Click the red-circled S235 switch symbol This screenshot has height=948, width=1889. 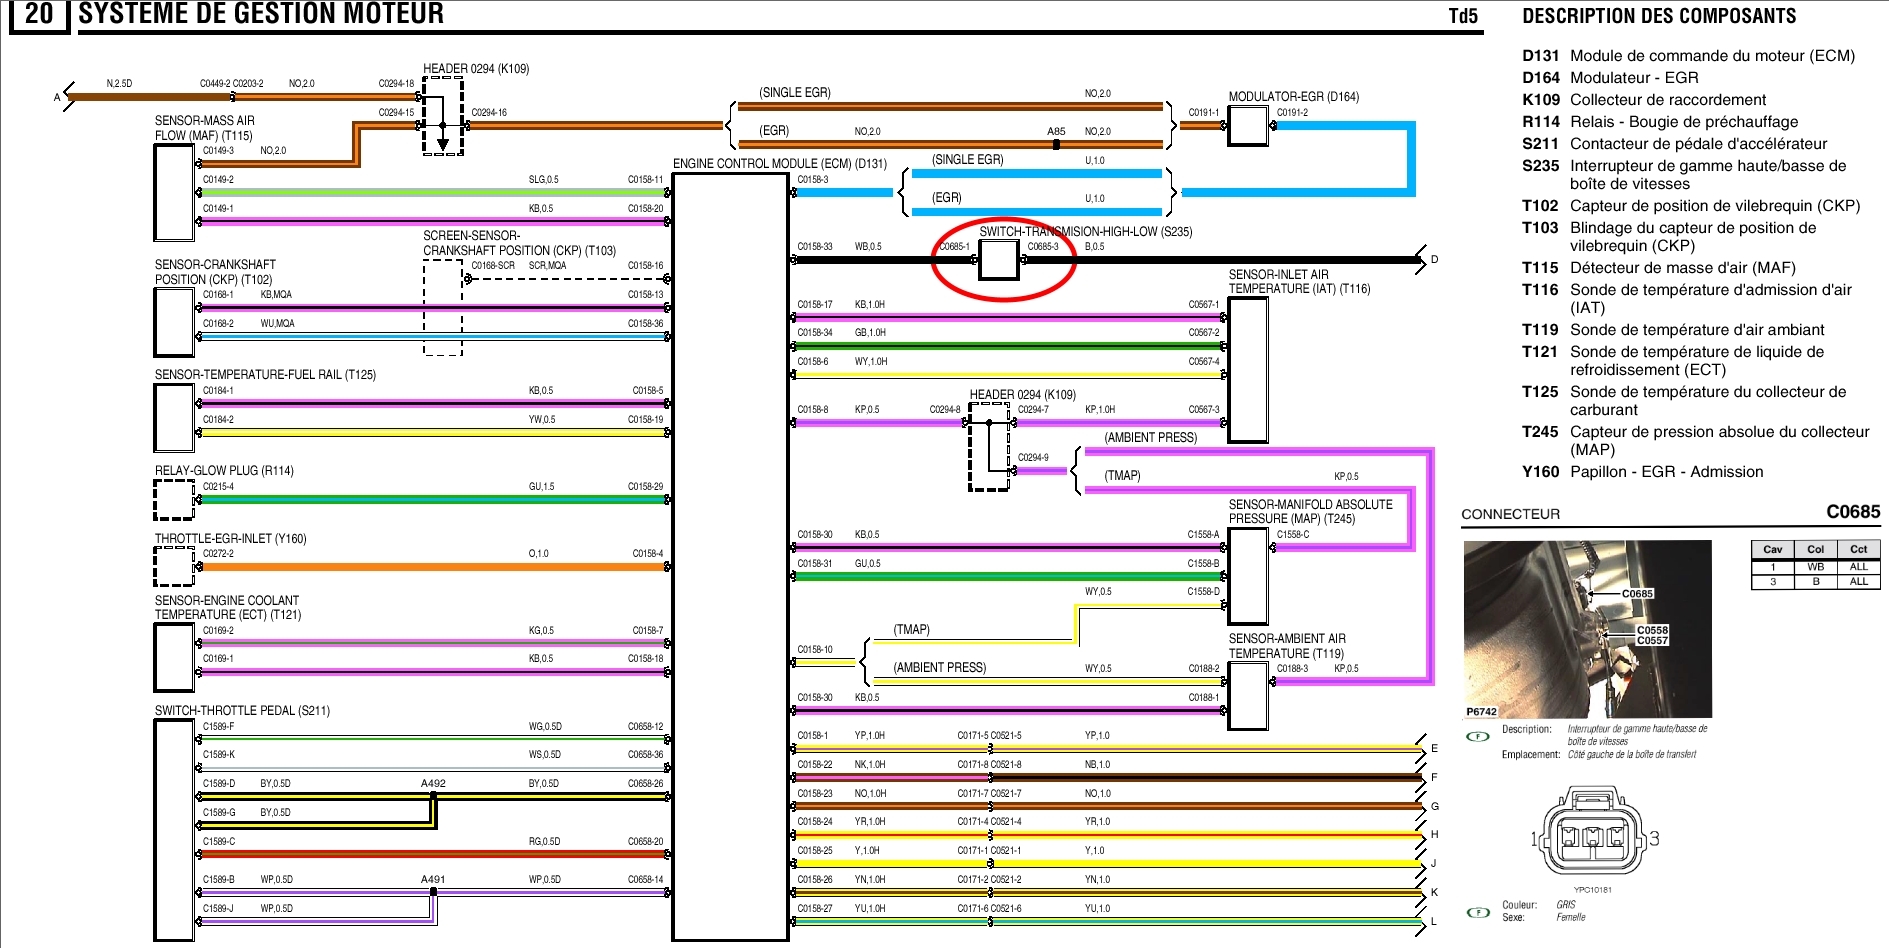(x=997, y=260)
